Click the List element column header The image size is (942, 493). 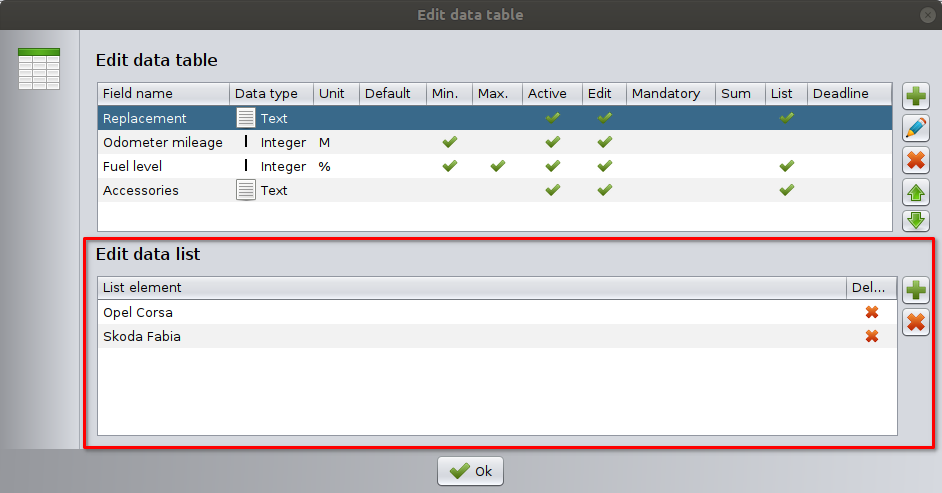(143, 287)
